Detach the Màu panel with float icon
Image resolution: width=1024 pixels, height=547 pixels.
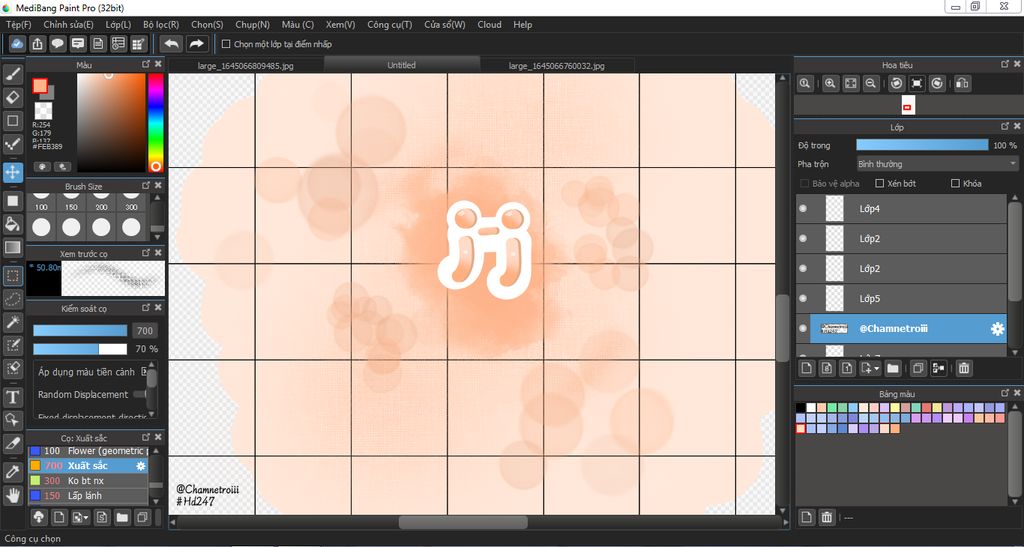[146, 64]
